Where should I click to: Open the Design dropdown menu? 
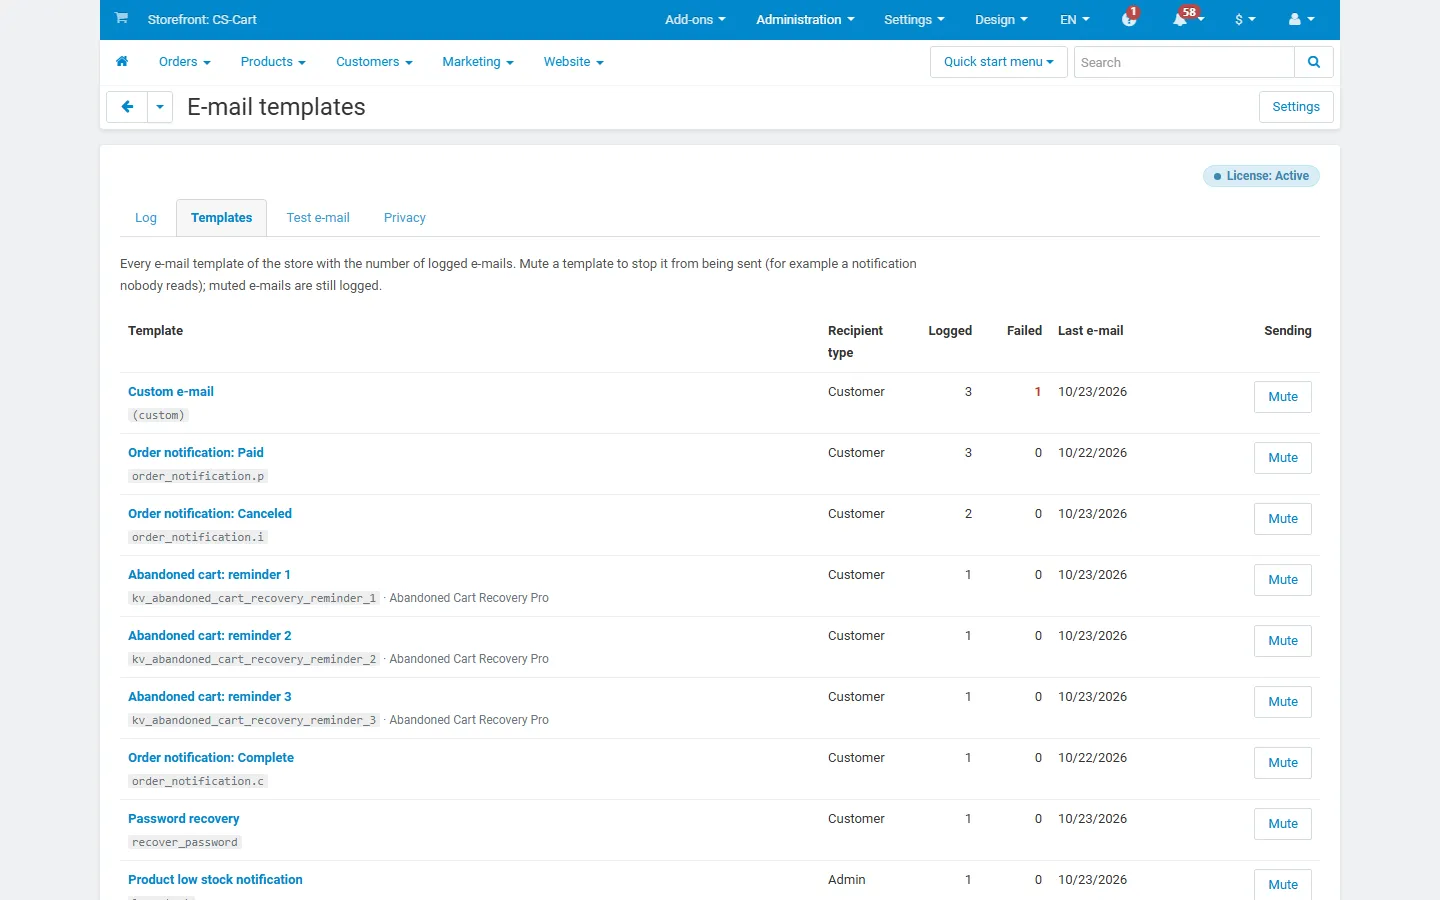[x=1001, y=19]
